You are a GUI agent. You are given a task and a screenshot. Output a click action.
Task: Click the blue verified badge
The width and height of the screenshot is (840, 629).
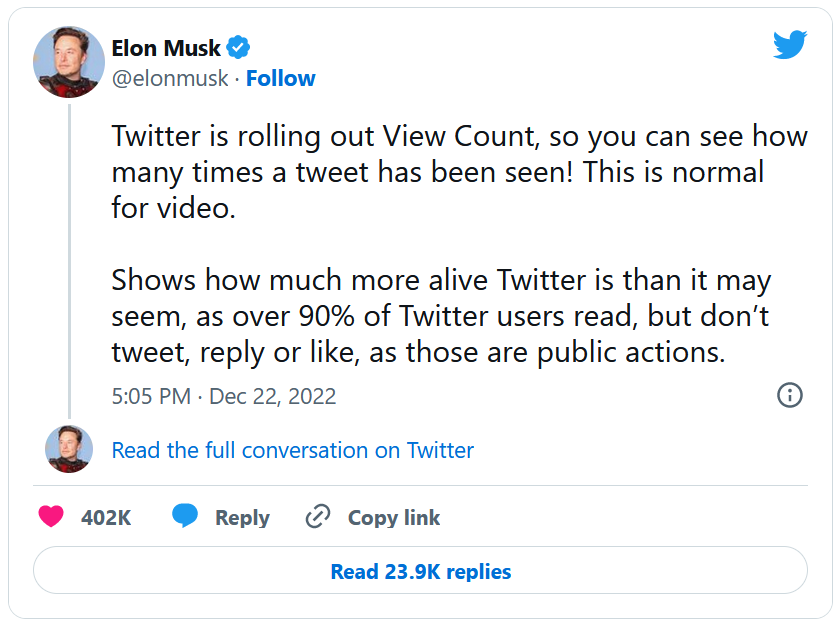tap(239, 47)
